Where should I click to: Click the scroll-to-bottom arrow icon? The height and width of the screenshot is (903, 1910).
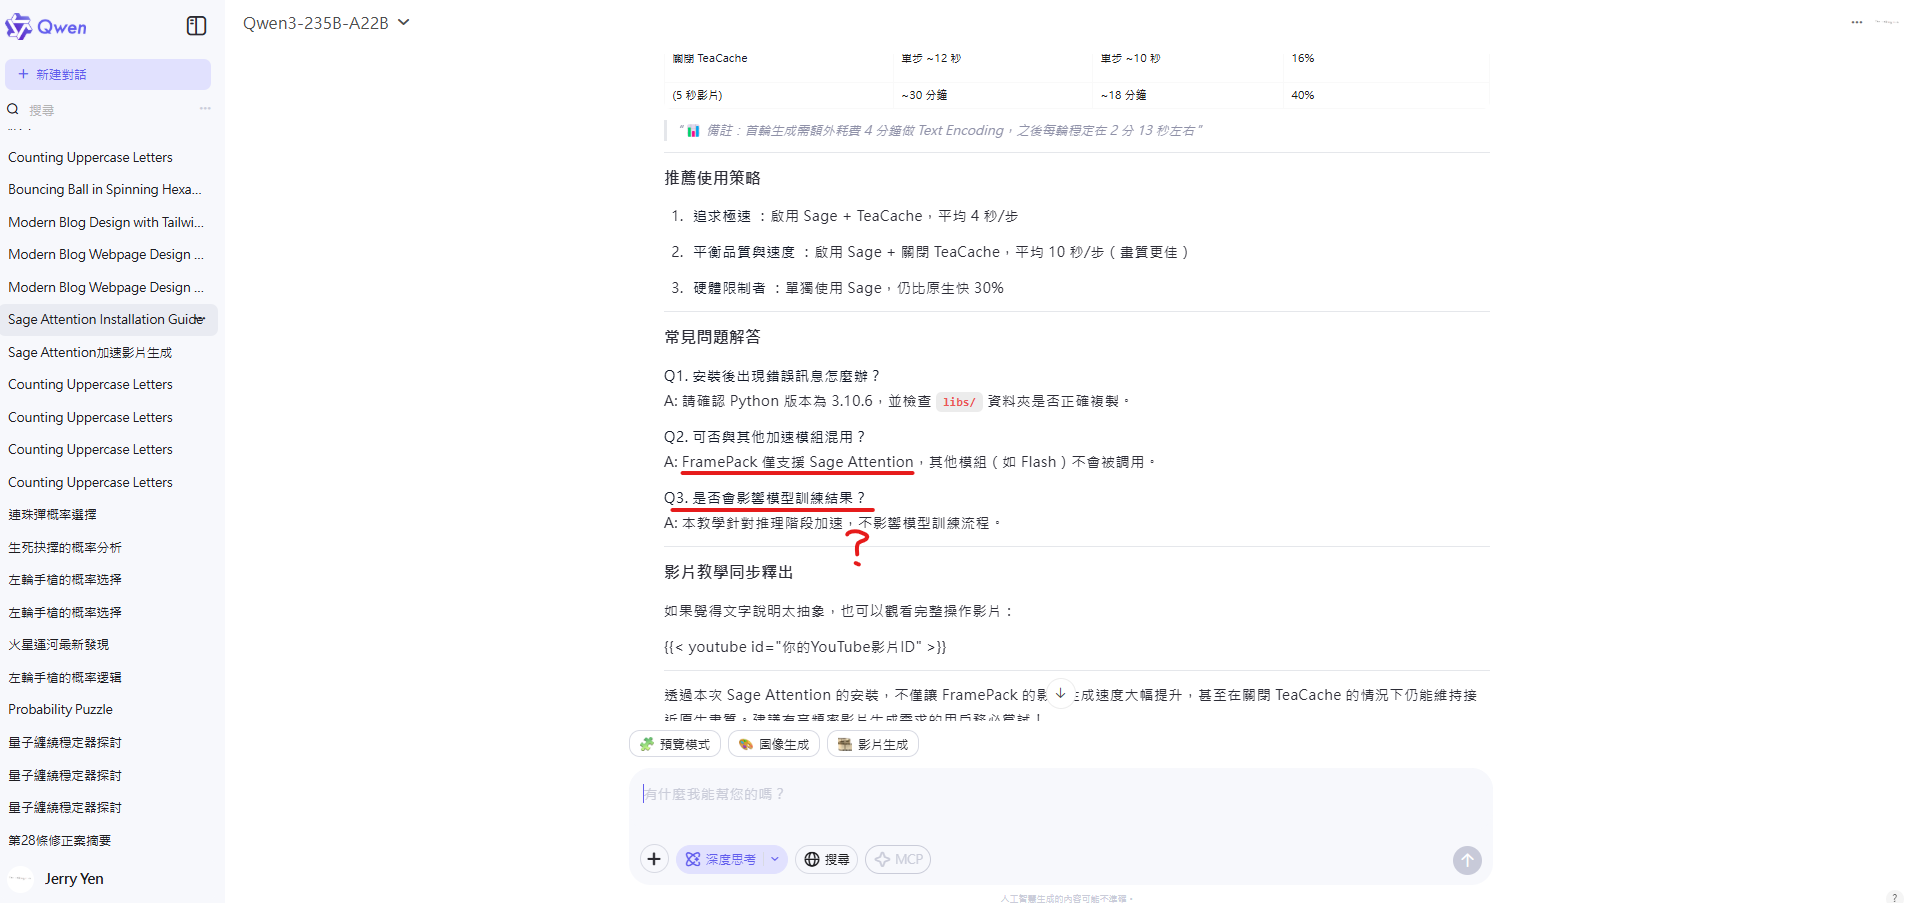click(x=1060, y=693)
